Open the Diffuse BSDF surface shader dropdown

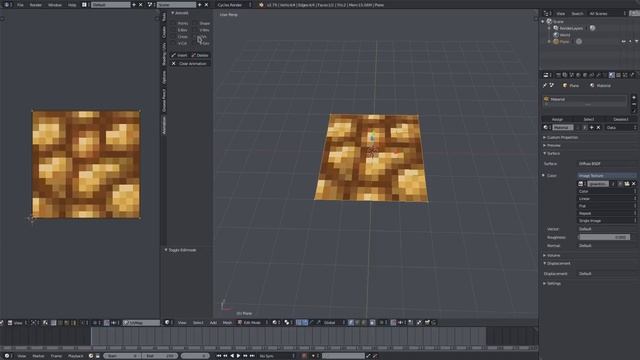[x=607, y=164]
